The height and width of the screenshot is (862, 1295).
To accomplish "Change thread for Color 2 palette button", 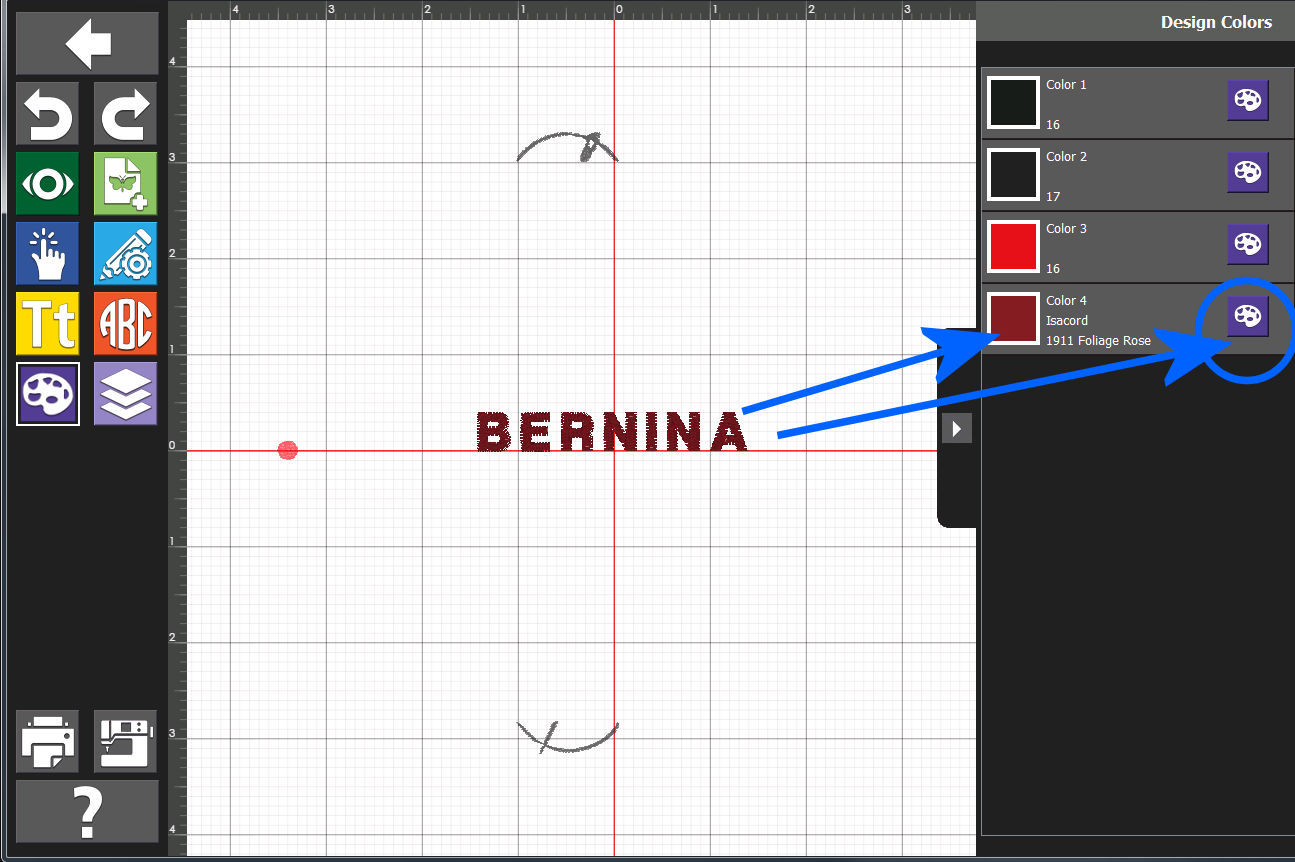I will point(1247,173).
